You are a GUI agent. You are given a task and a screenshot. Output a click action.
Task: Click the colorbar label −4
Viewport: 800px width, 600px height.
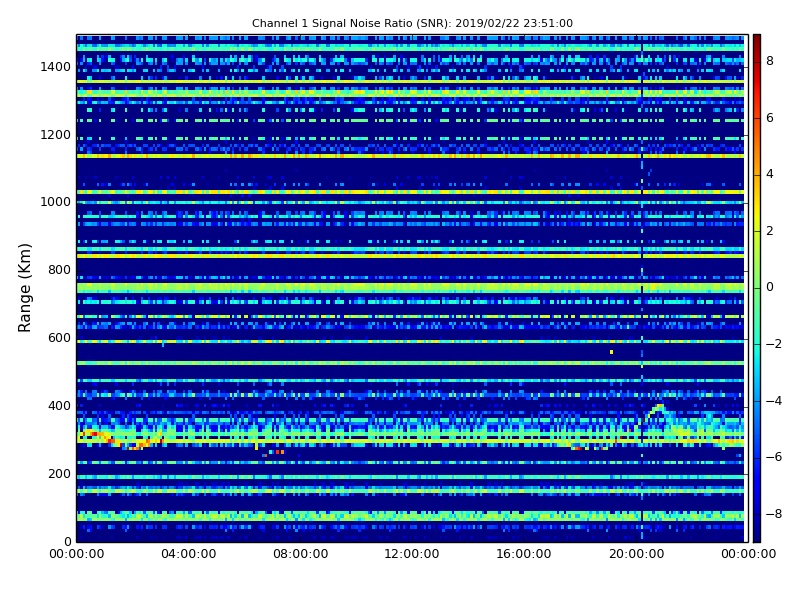774,401
